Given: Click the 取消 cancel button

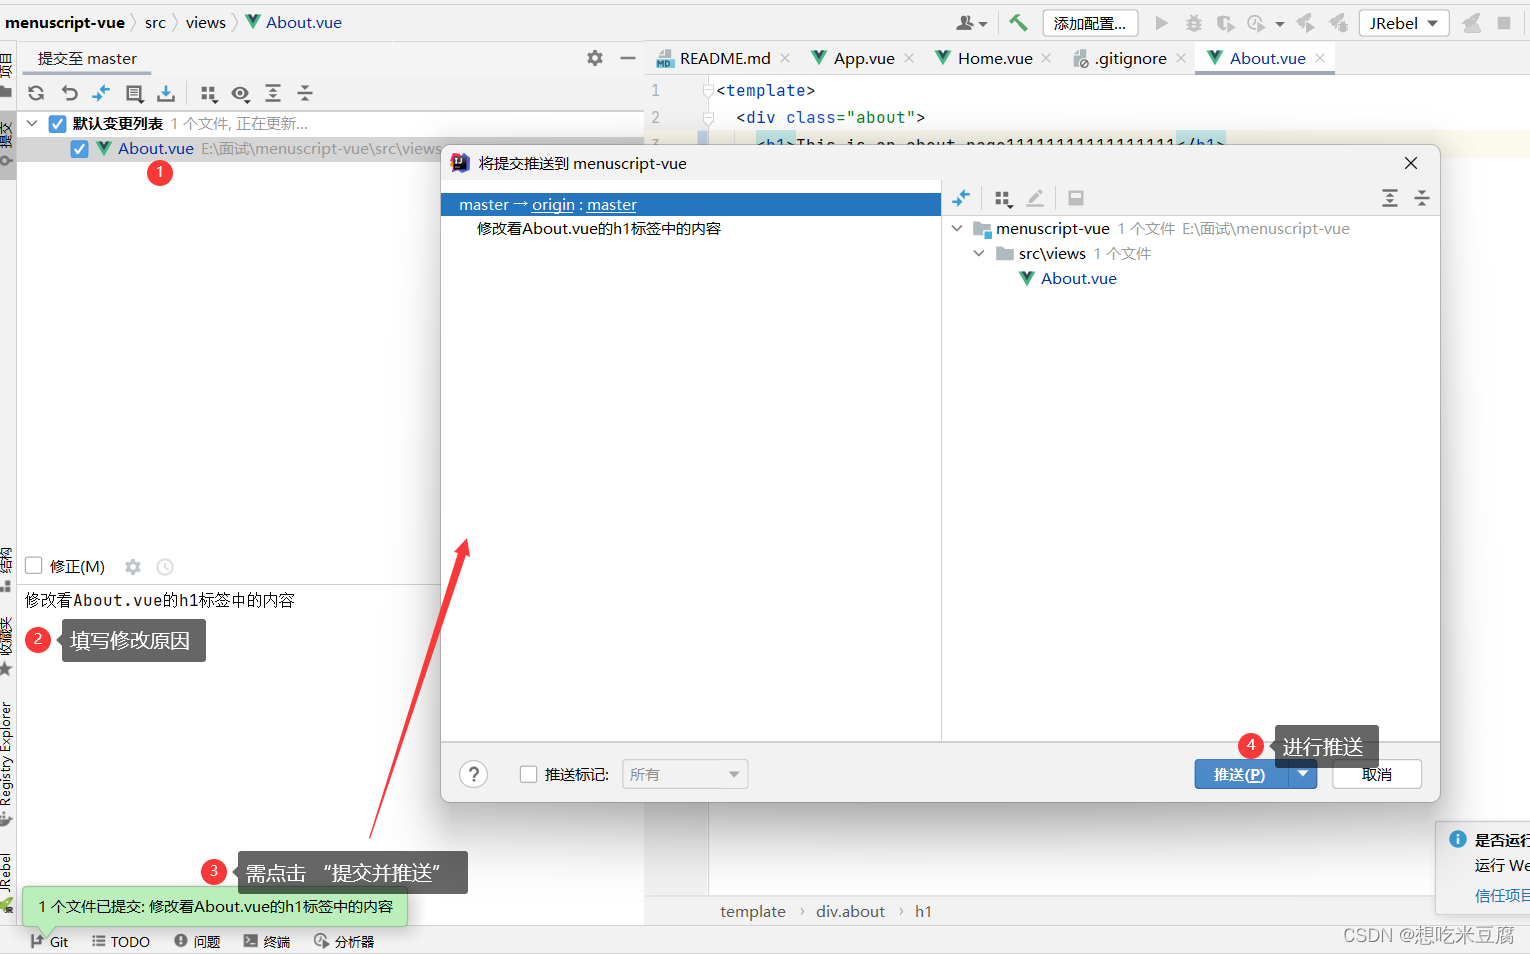Looking at the screenshot, I should coord(1376,774).
